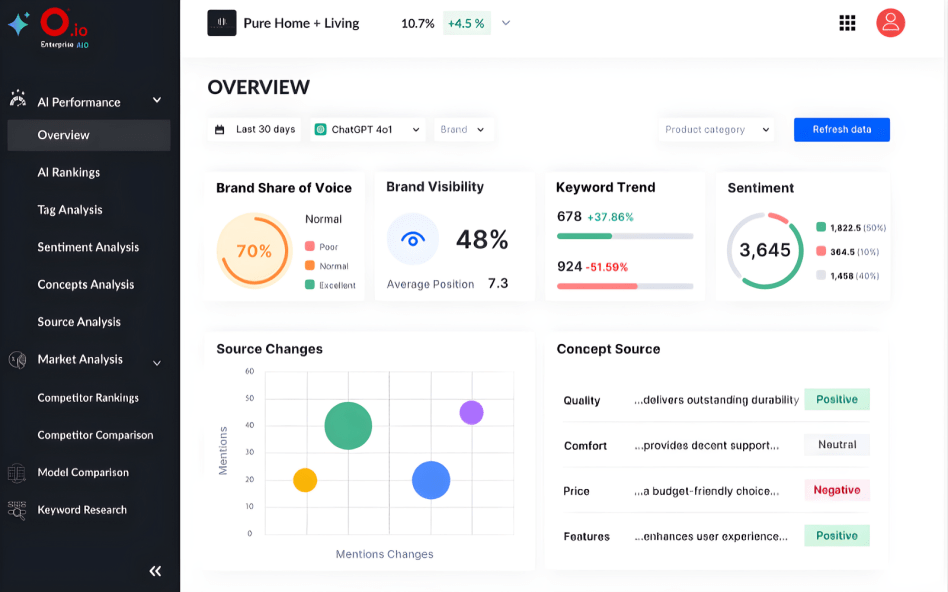
Task: Click the Model Comparison sidebar icon
Action: pos(17,473)
